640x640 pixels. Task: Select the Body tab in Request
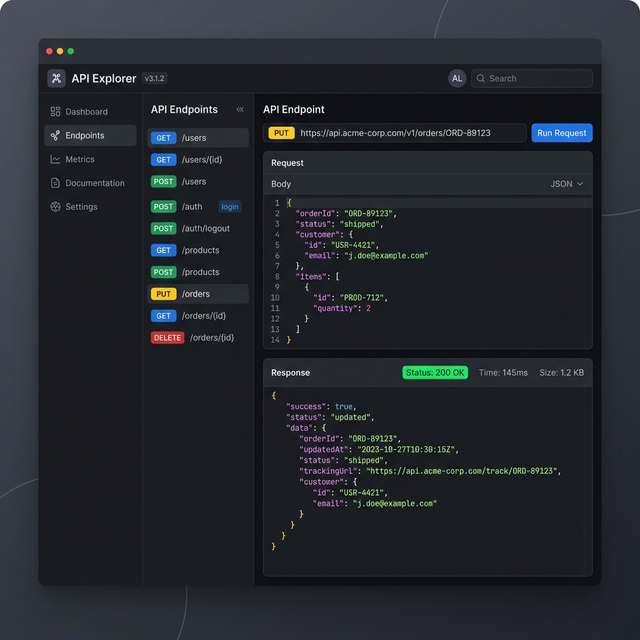click(x=281, y=184)
